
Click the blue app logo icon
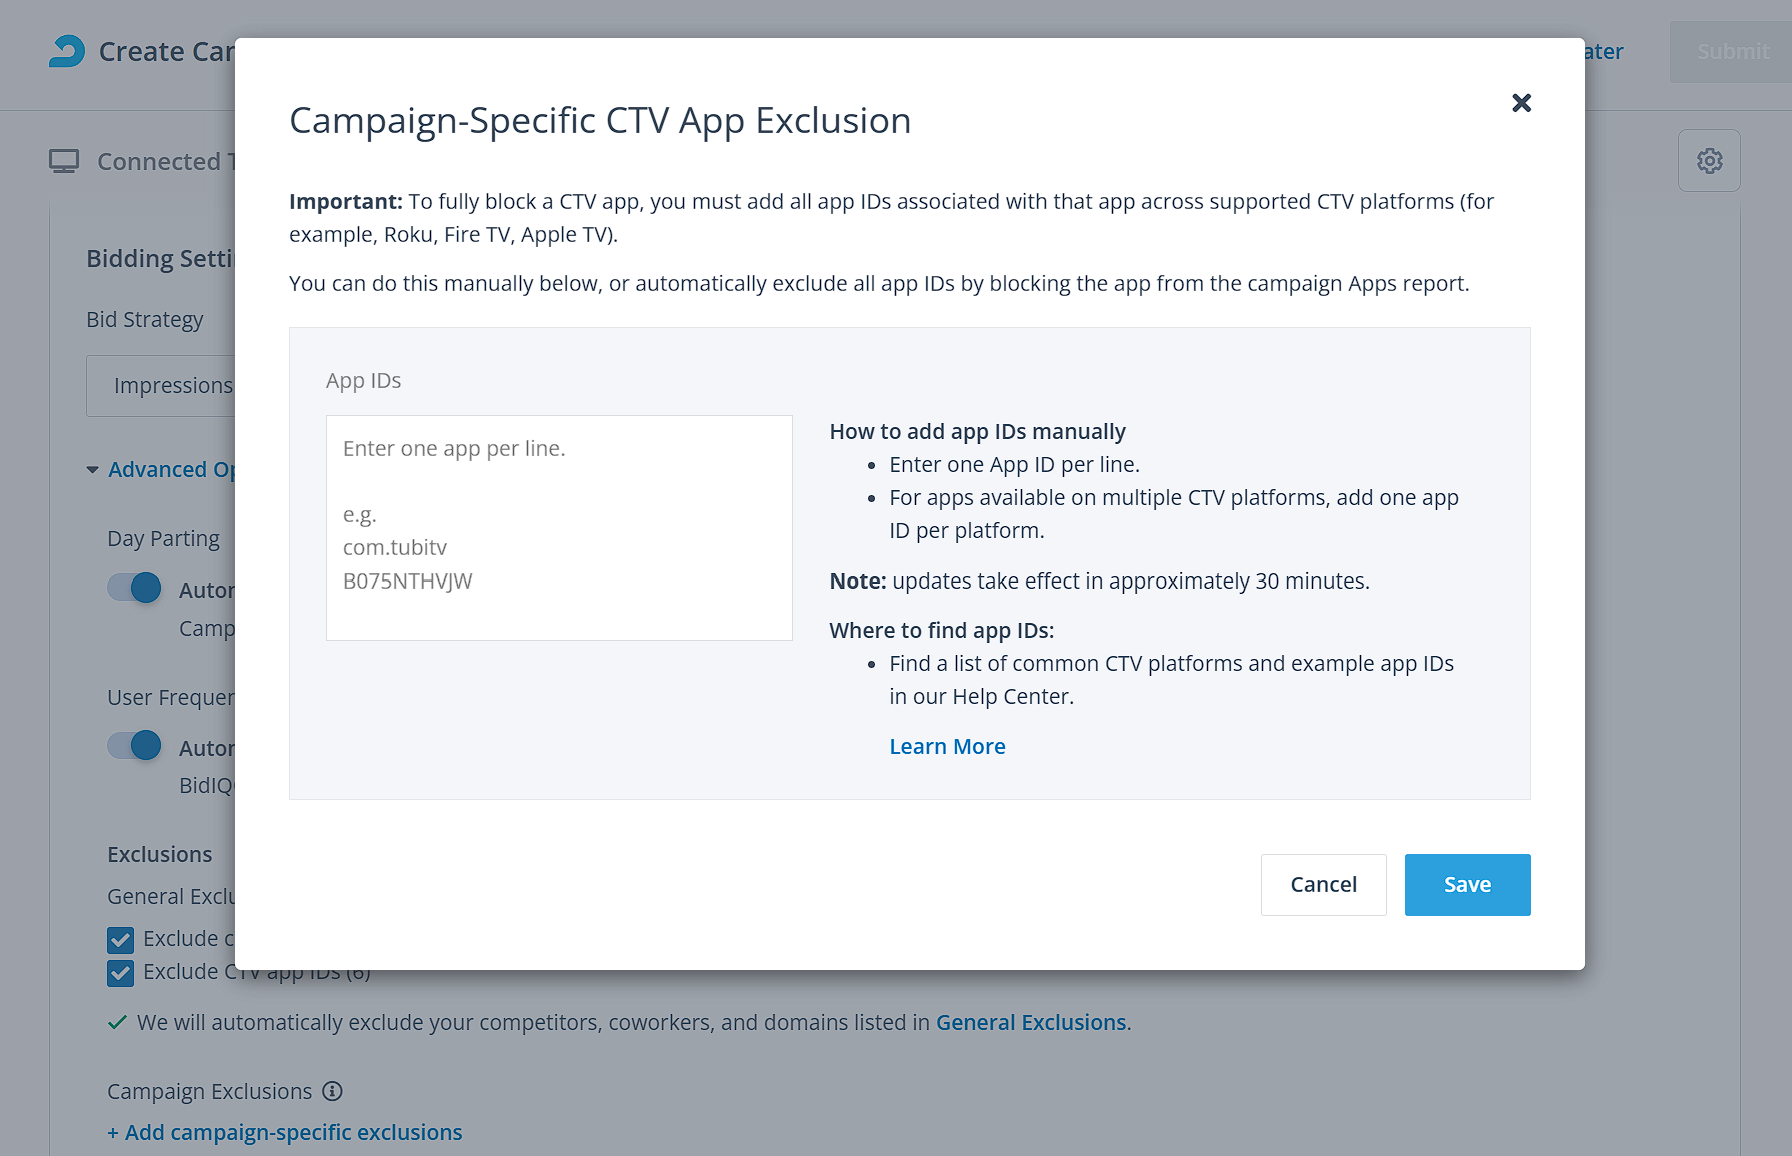67,51
